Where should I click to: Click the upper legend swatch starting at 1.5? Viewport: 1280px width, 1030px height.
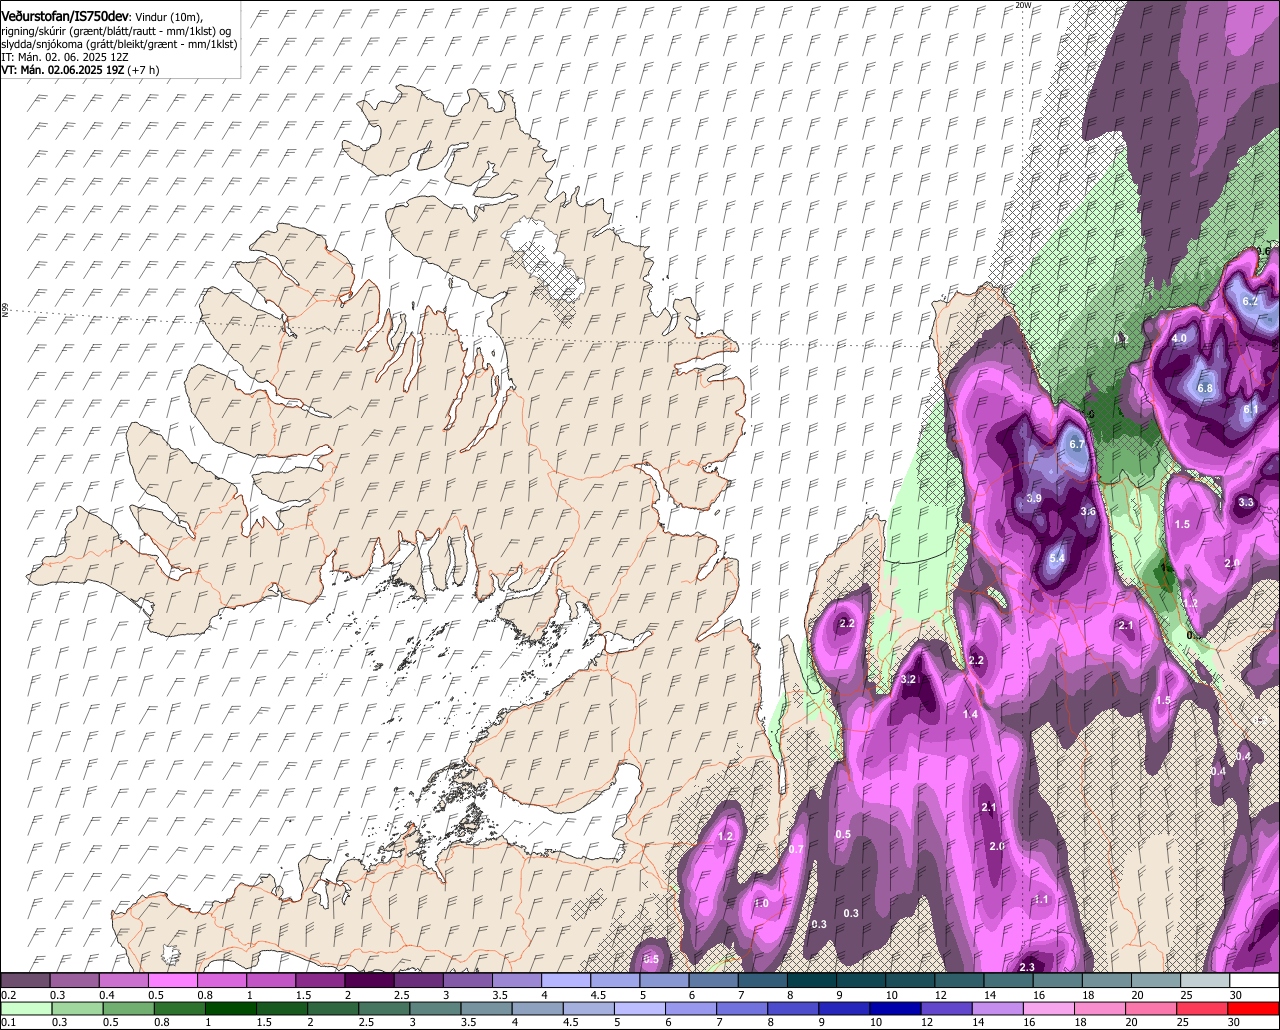click(x=320, y=980)
